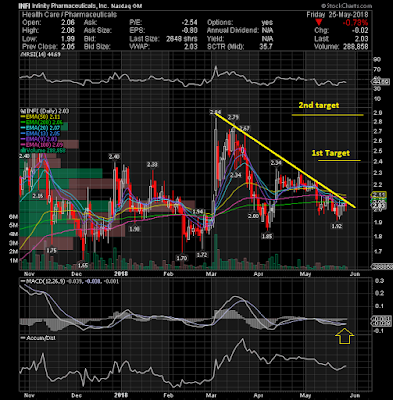393x400 pixels.
Task: Click the Mar label on bottom time axis
Action: (x=211, y=395)
